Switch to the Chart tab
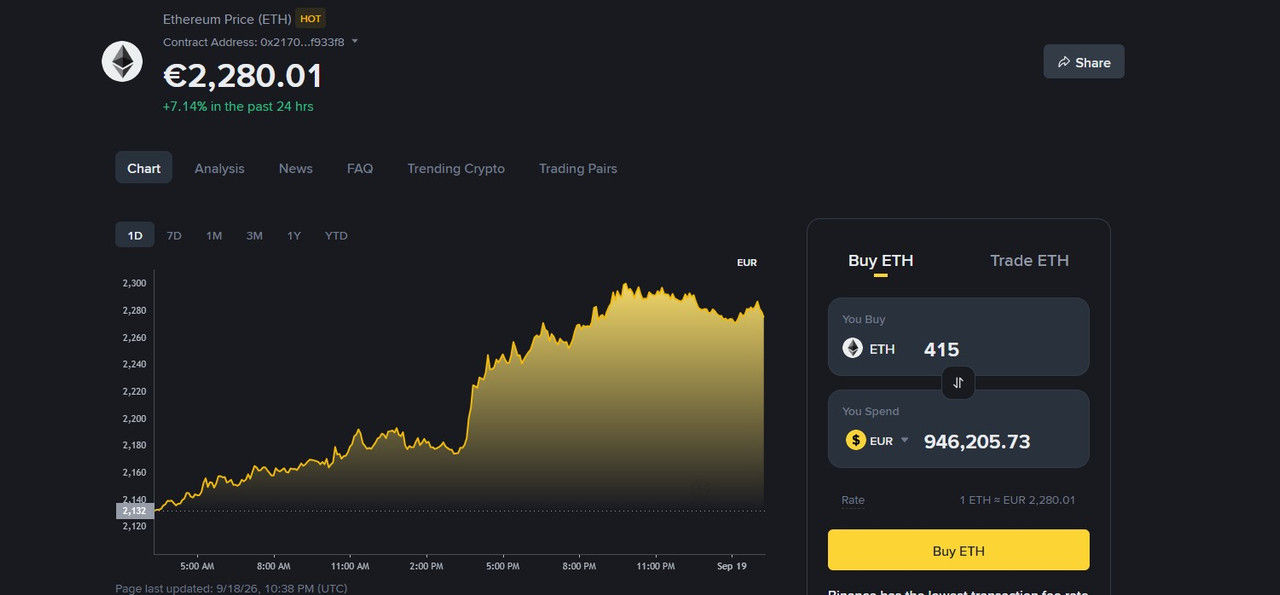 pos(144,168)
